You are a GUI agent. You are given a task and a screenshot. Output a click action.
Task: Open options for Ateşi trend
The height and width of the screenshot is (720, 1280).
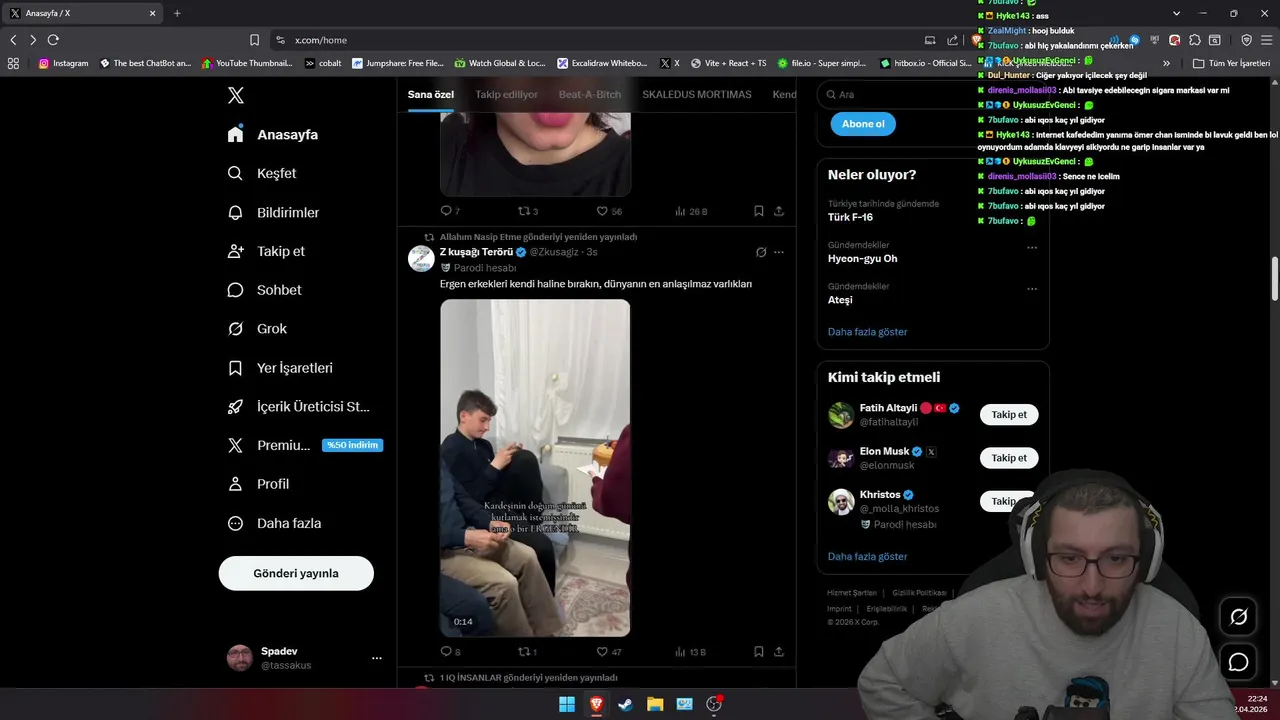[x=1032, y=289]
